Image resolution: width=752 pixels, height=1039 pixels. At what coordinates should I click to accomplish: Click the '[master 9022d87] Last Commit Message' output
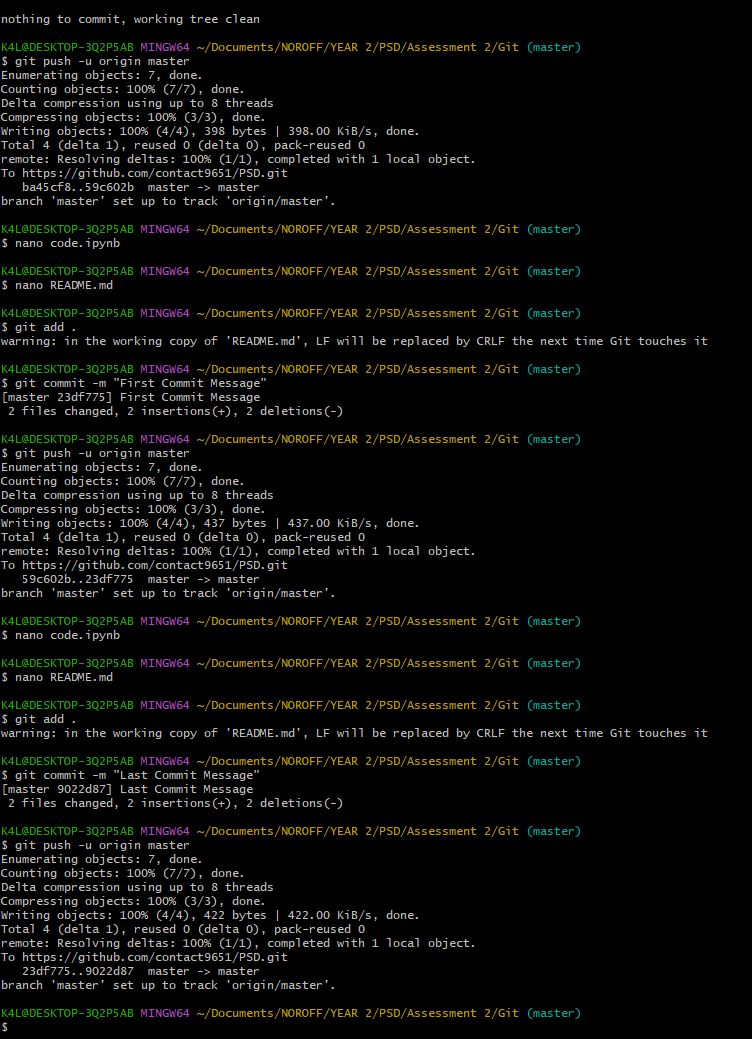(x=127, y=789)
